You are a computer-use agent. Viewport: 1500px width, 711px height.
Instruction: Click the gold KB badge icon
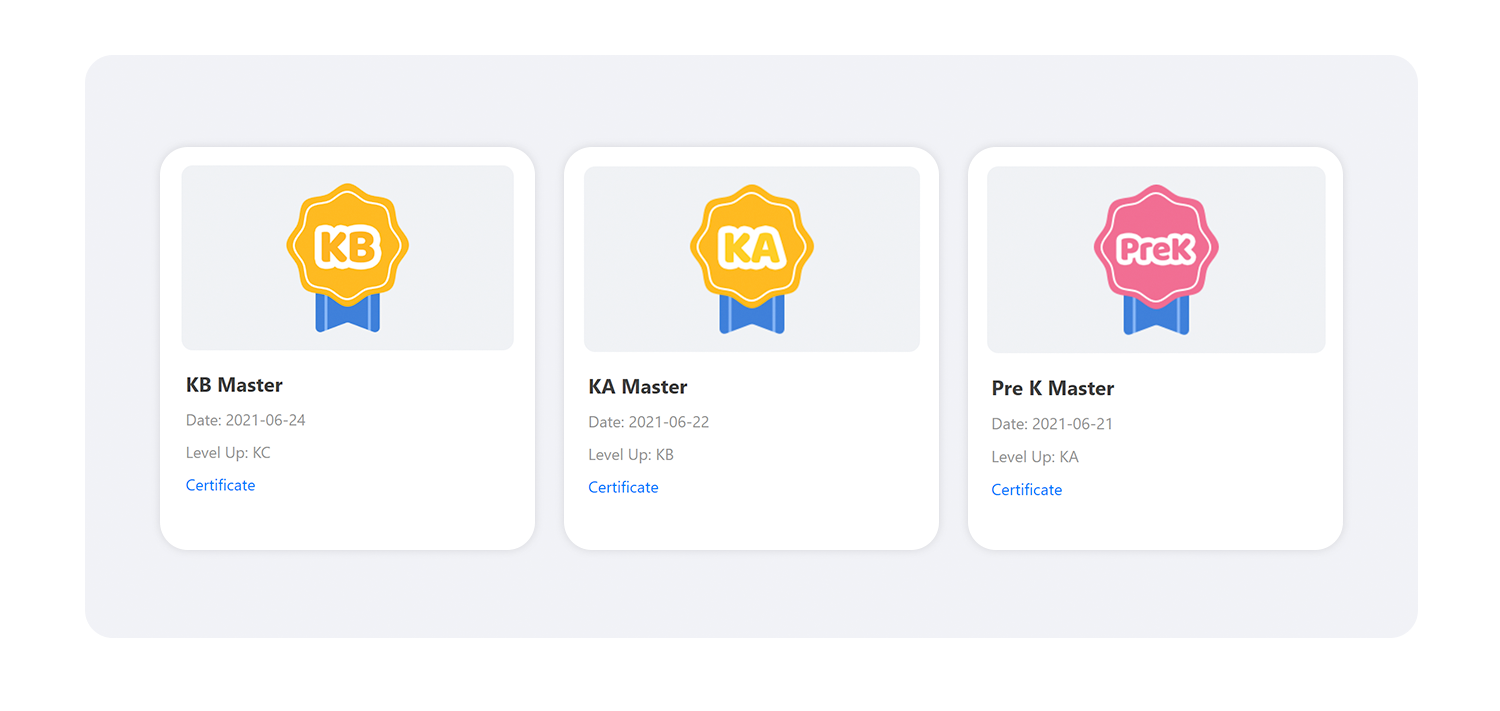(347, 244)
